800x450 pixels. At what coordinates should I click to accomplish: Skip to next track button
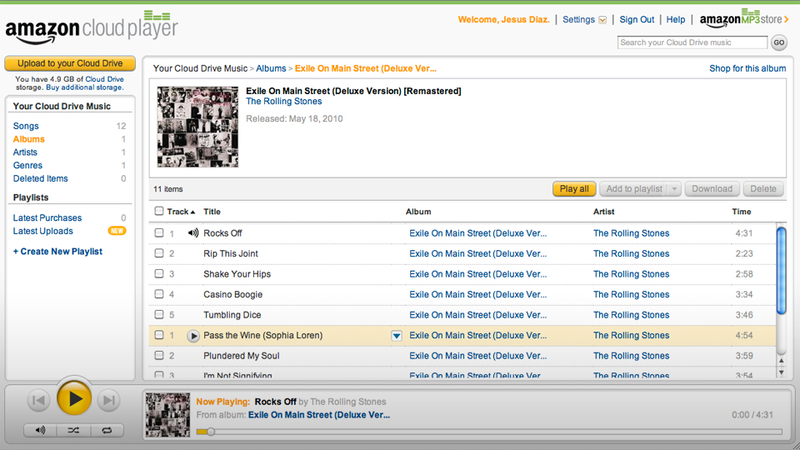[109, 400]
